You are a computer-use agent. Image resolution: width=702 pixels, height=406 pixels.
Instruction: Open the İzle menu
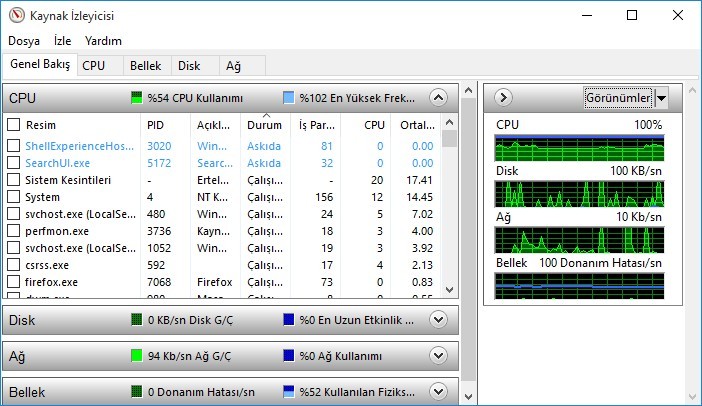tap(62, 41)
